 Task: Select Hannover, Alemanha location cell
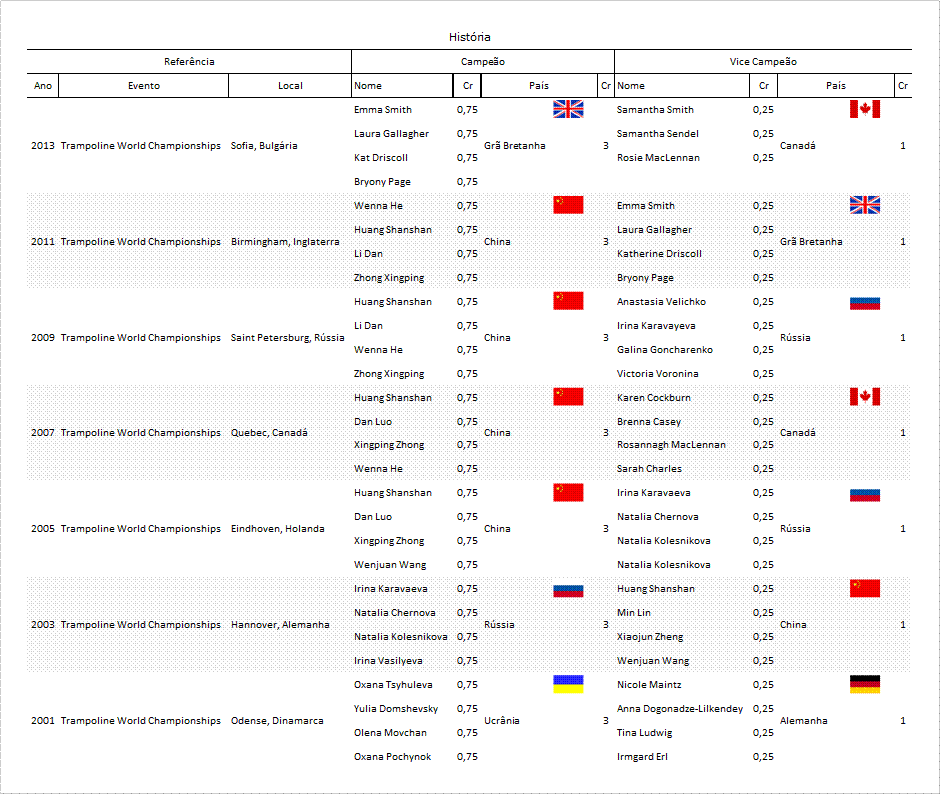coord(280,625)
